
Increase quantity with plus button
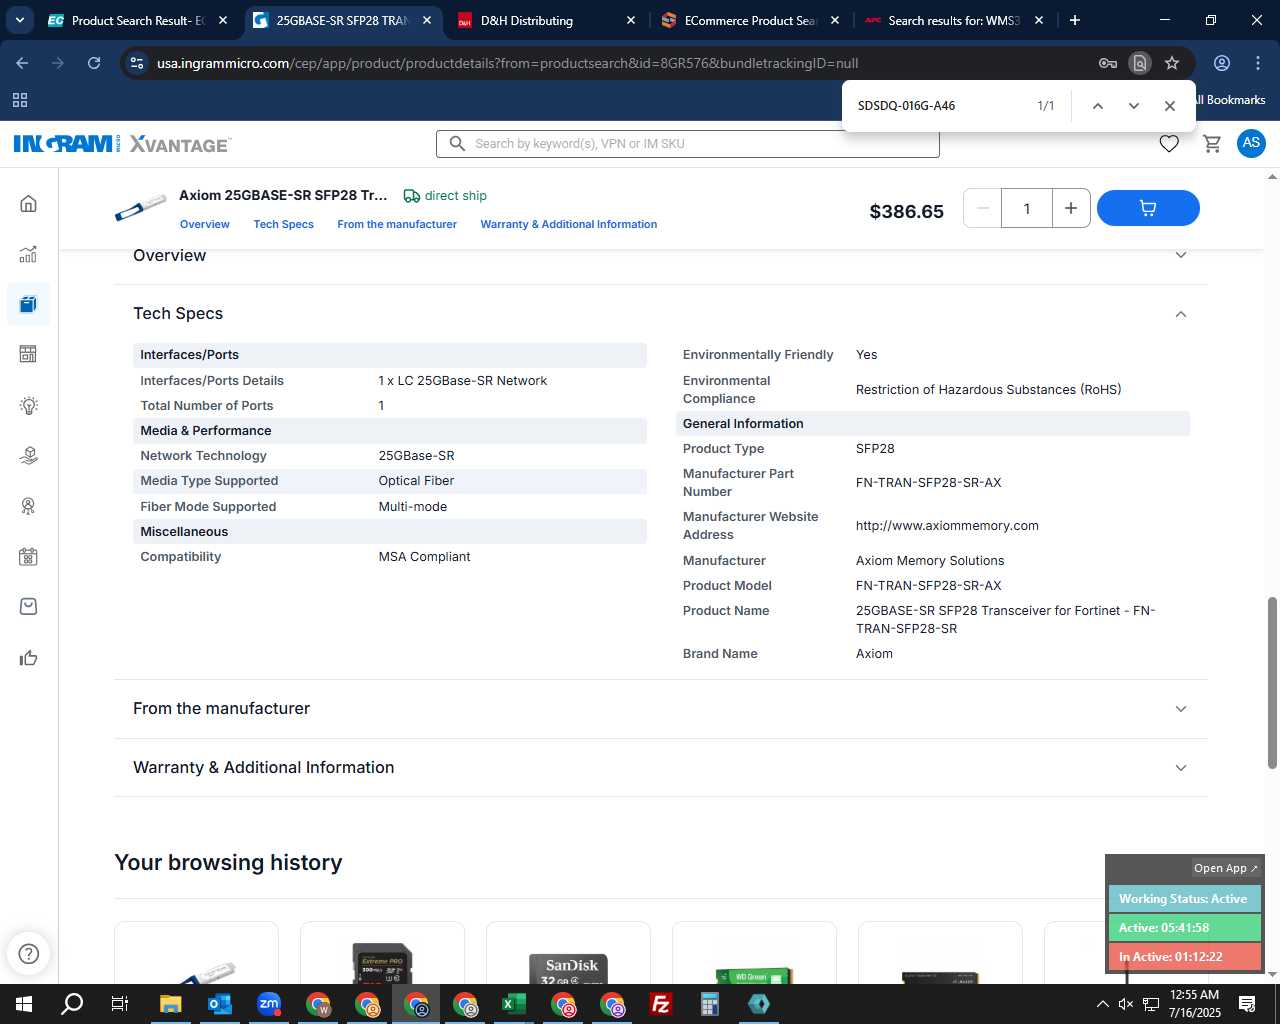point(1070,208)
